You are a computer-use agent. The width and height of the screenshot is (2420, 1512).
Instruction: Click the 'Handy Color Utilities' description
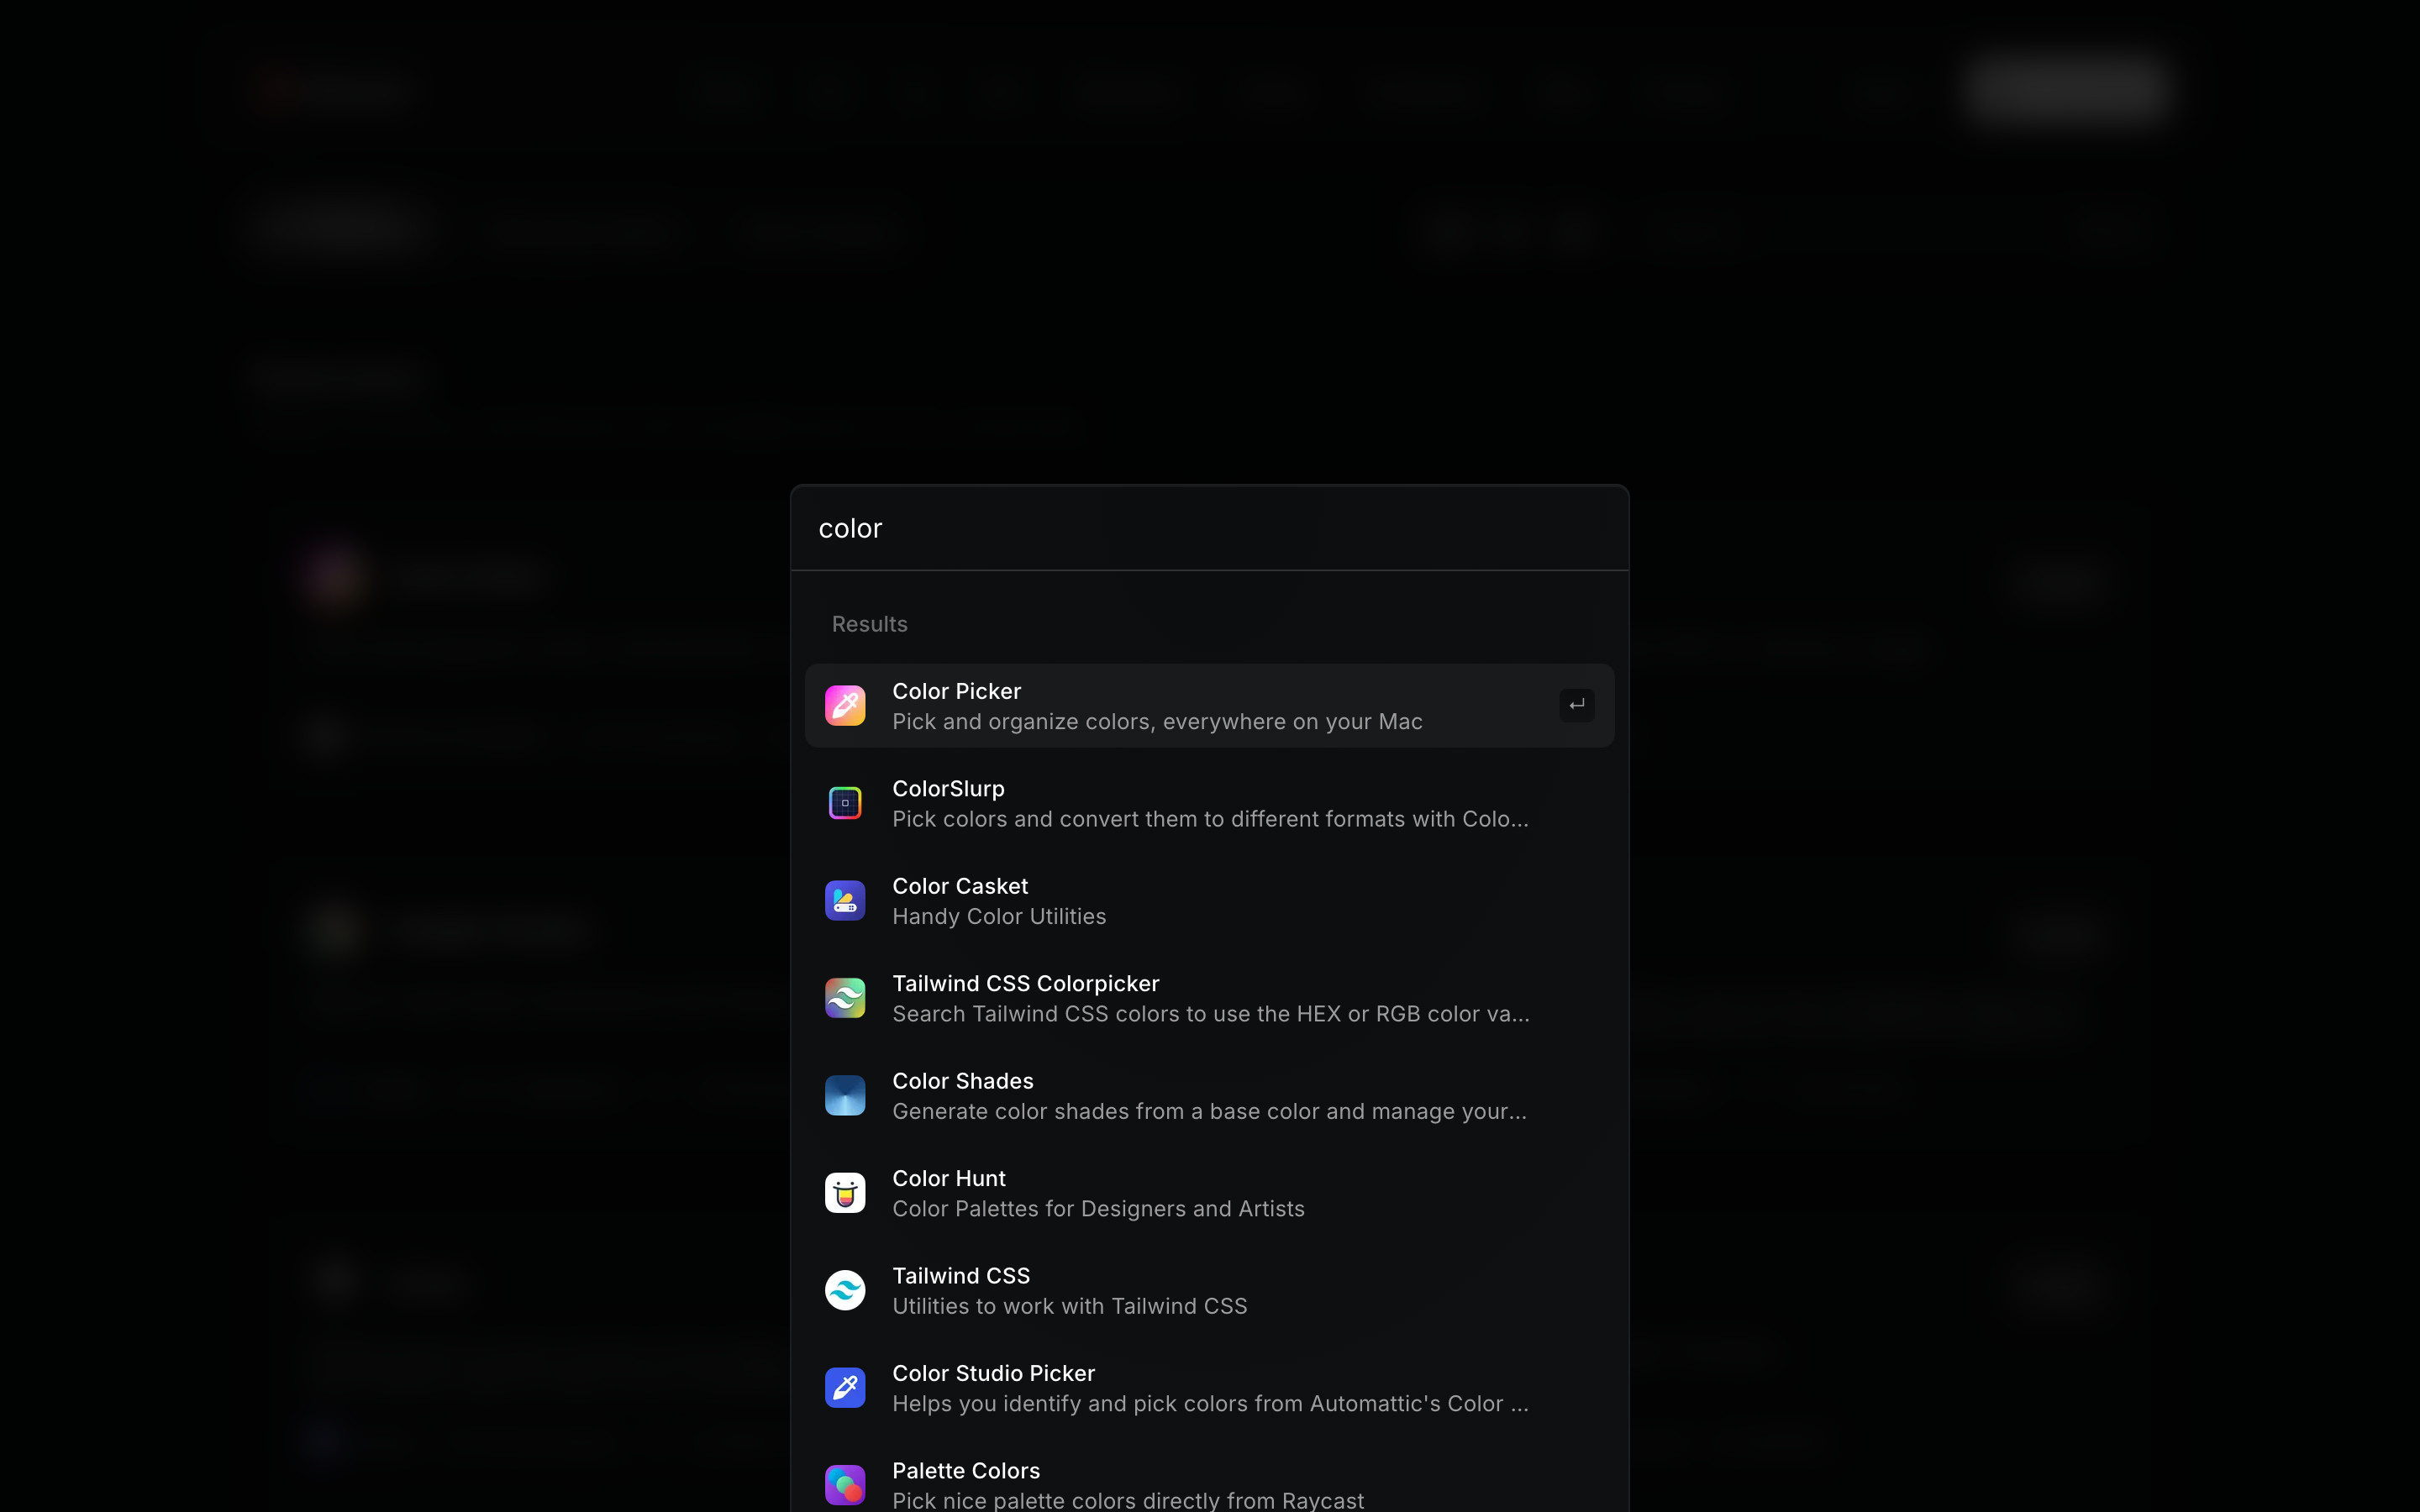coord(999,917)
